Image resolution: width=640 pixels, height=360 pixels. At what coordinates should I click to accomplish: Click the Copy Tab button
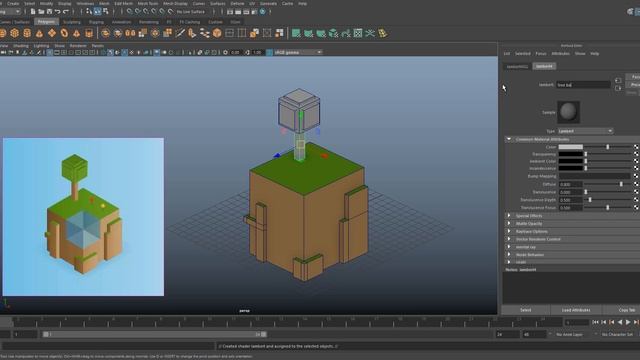point(622,310)
